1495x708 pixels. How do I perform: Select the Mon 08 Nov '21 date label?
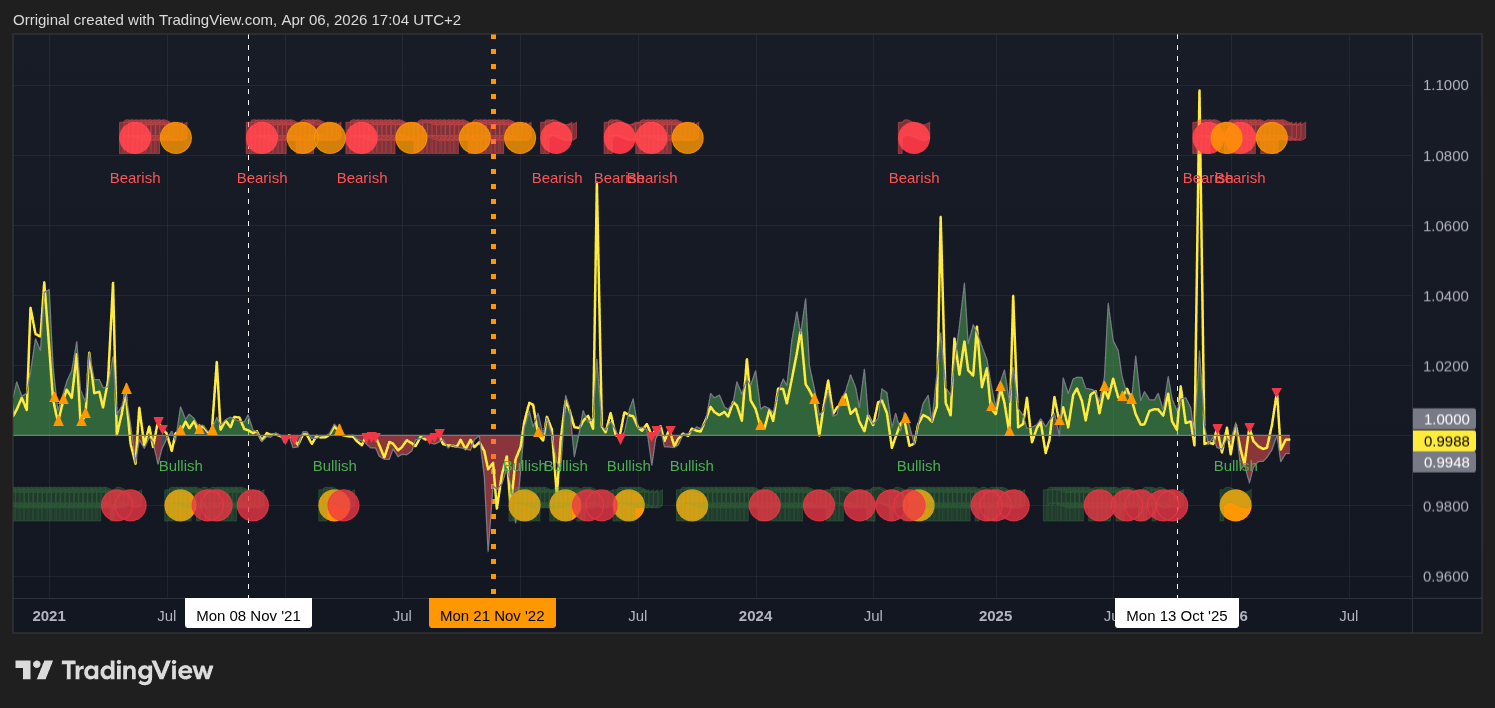tap(248, 615)
